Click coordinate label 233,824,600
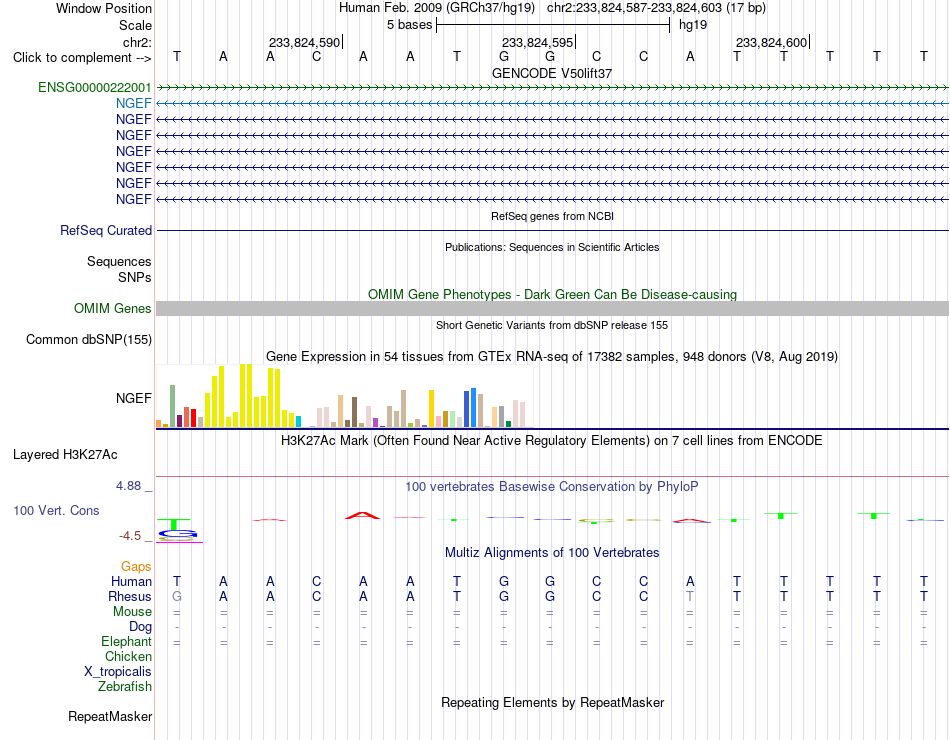 click(771, 42)
